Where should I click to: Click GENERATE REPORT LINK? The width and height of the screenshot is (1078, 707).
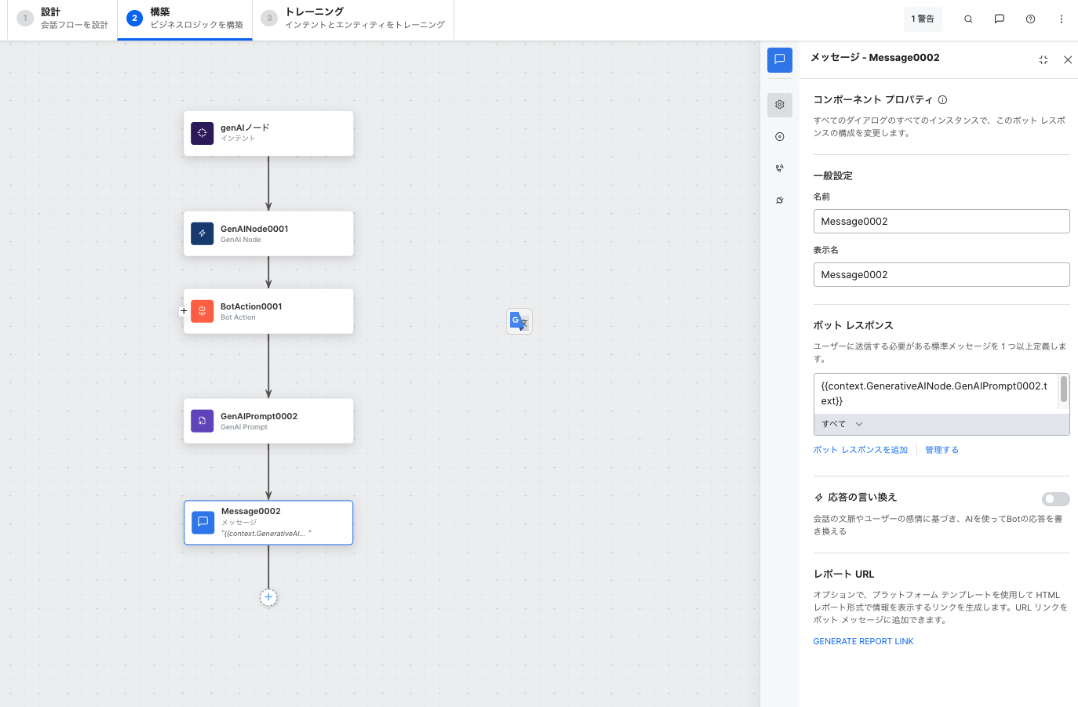point(863,641)
